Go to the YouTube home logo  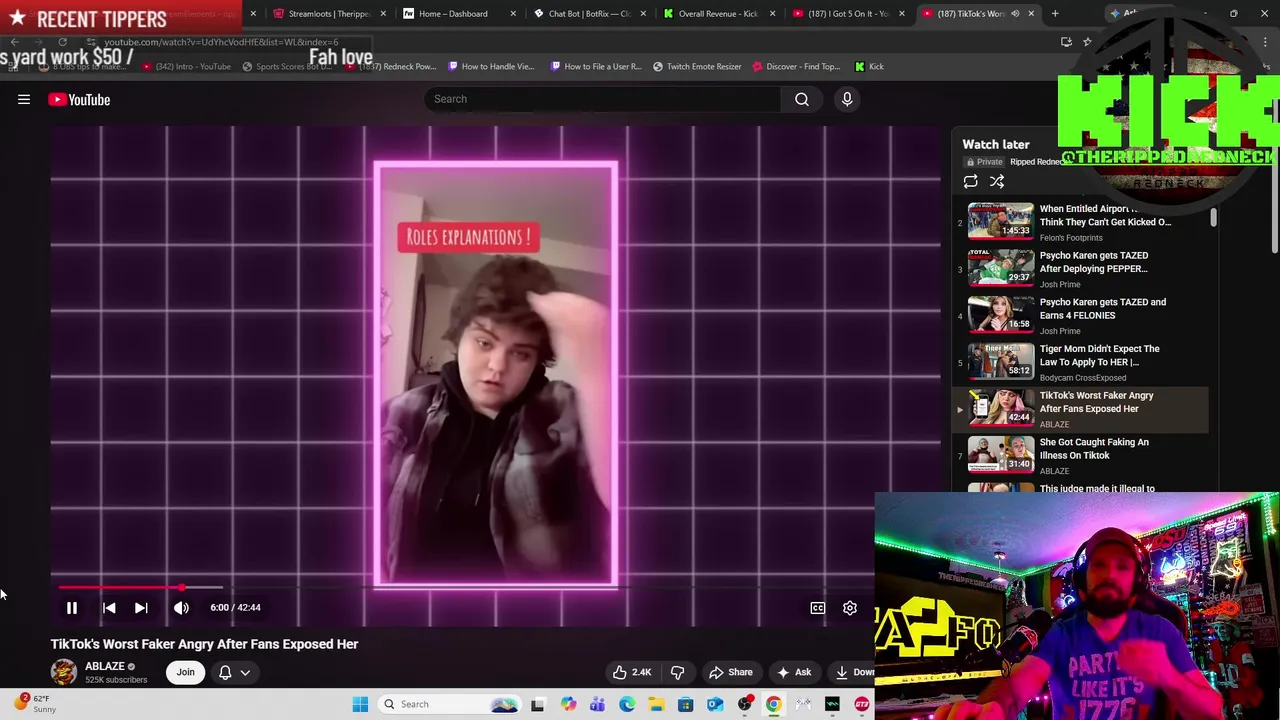click(79, 99)
